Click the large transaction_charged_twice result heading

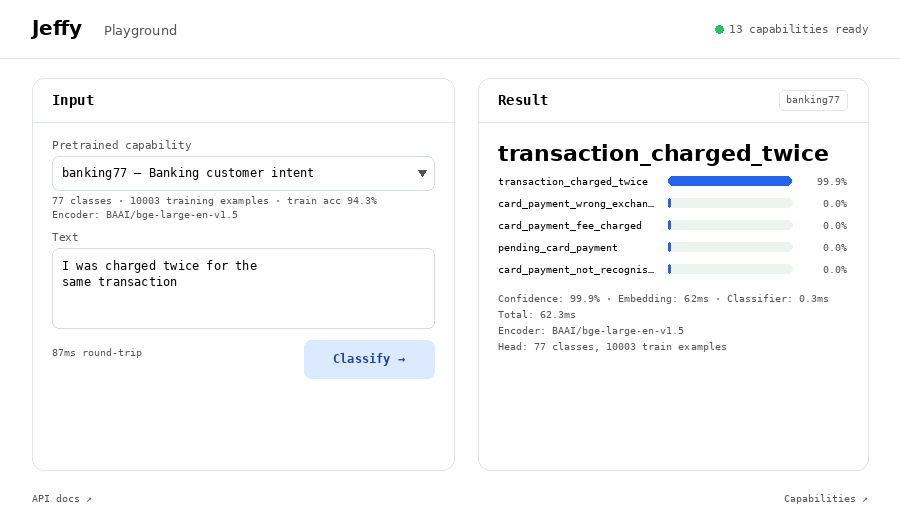point(663,153)
